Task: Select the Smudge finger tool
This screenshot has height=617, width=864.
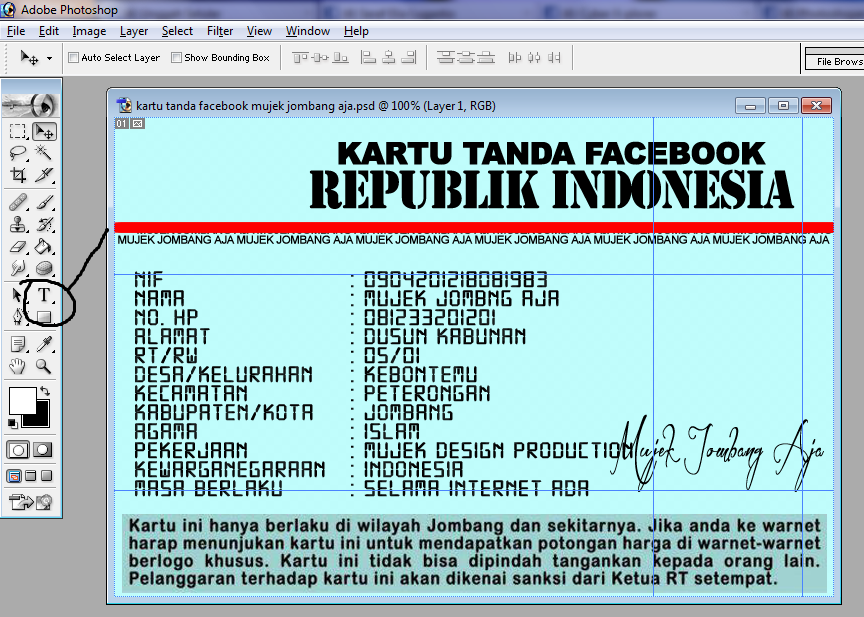Action: tap(18, 268)
